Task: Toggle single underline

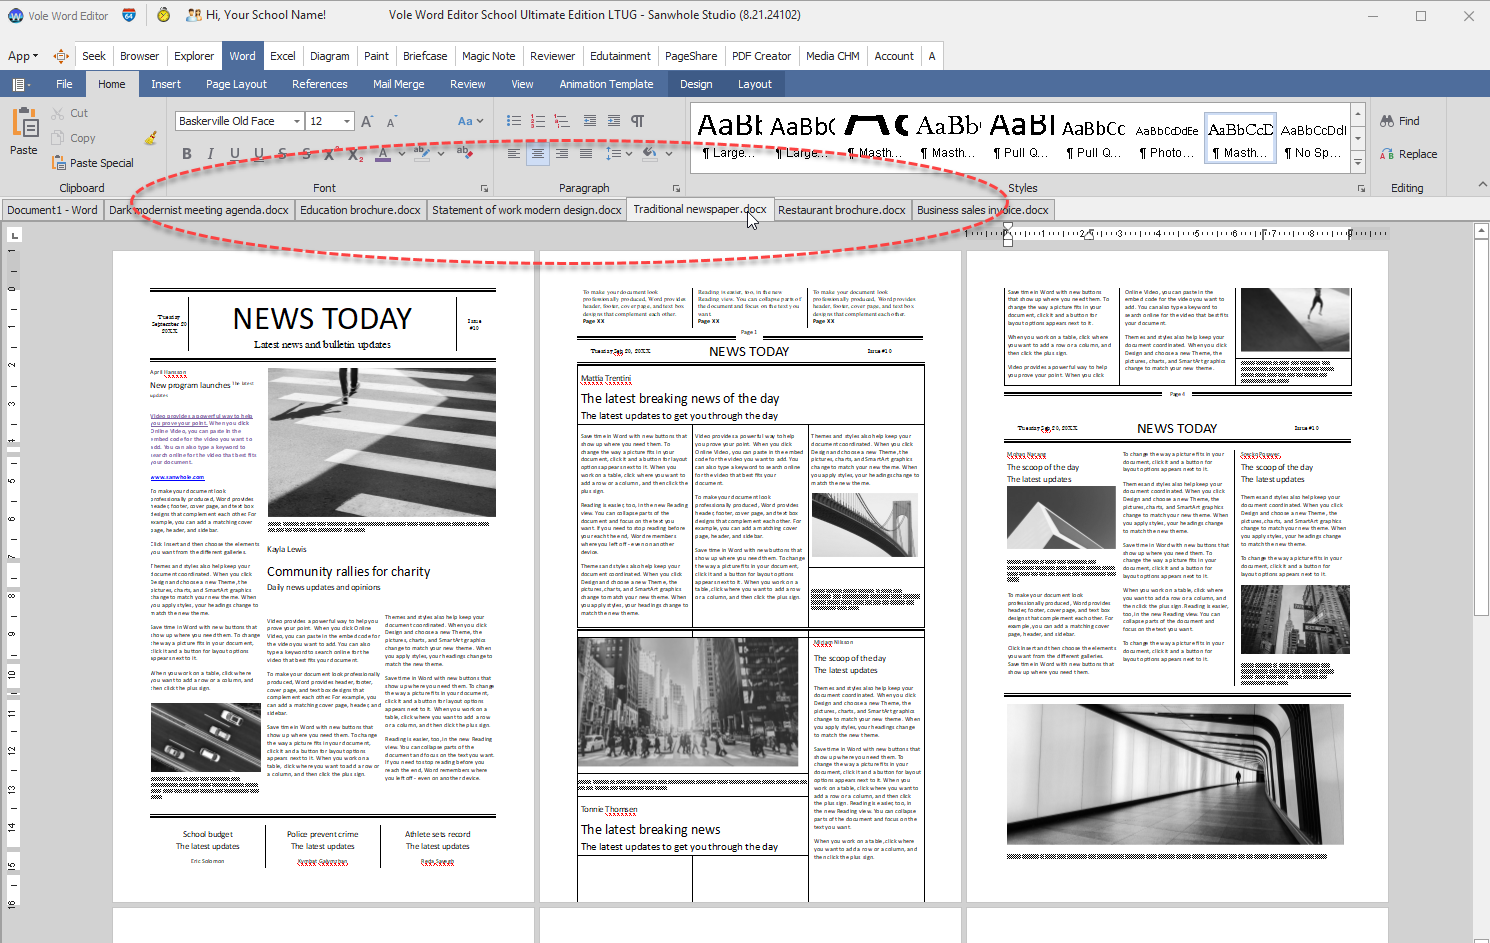Action: pyautogui.click(x=234, y=153)
